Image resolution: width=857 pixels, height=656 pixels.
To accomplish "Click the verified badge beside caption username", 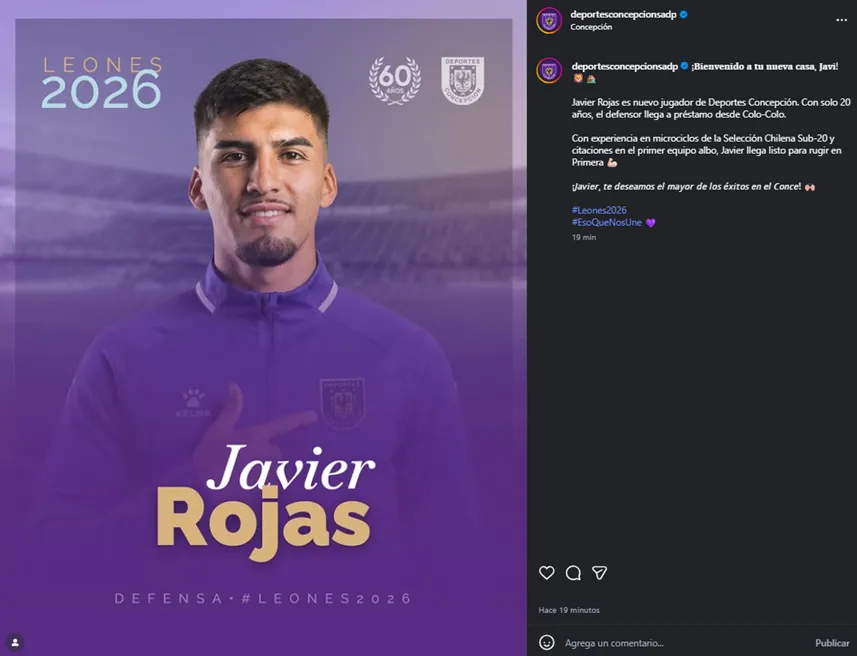I will click(684, 66).
